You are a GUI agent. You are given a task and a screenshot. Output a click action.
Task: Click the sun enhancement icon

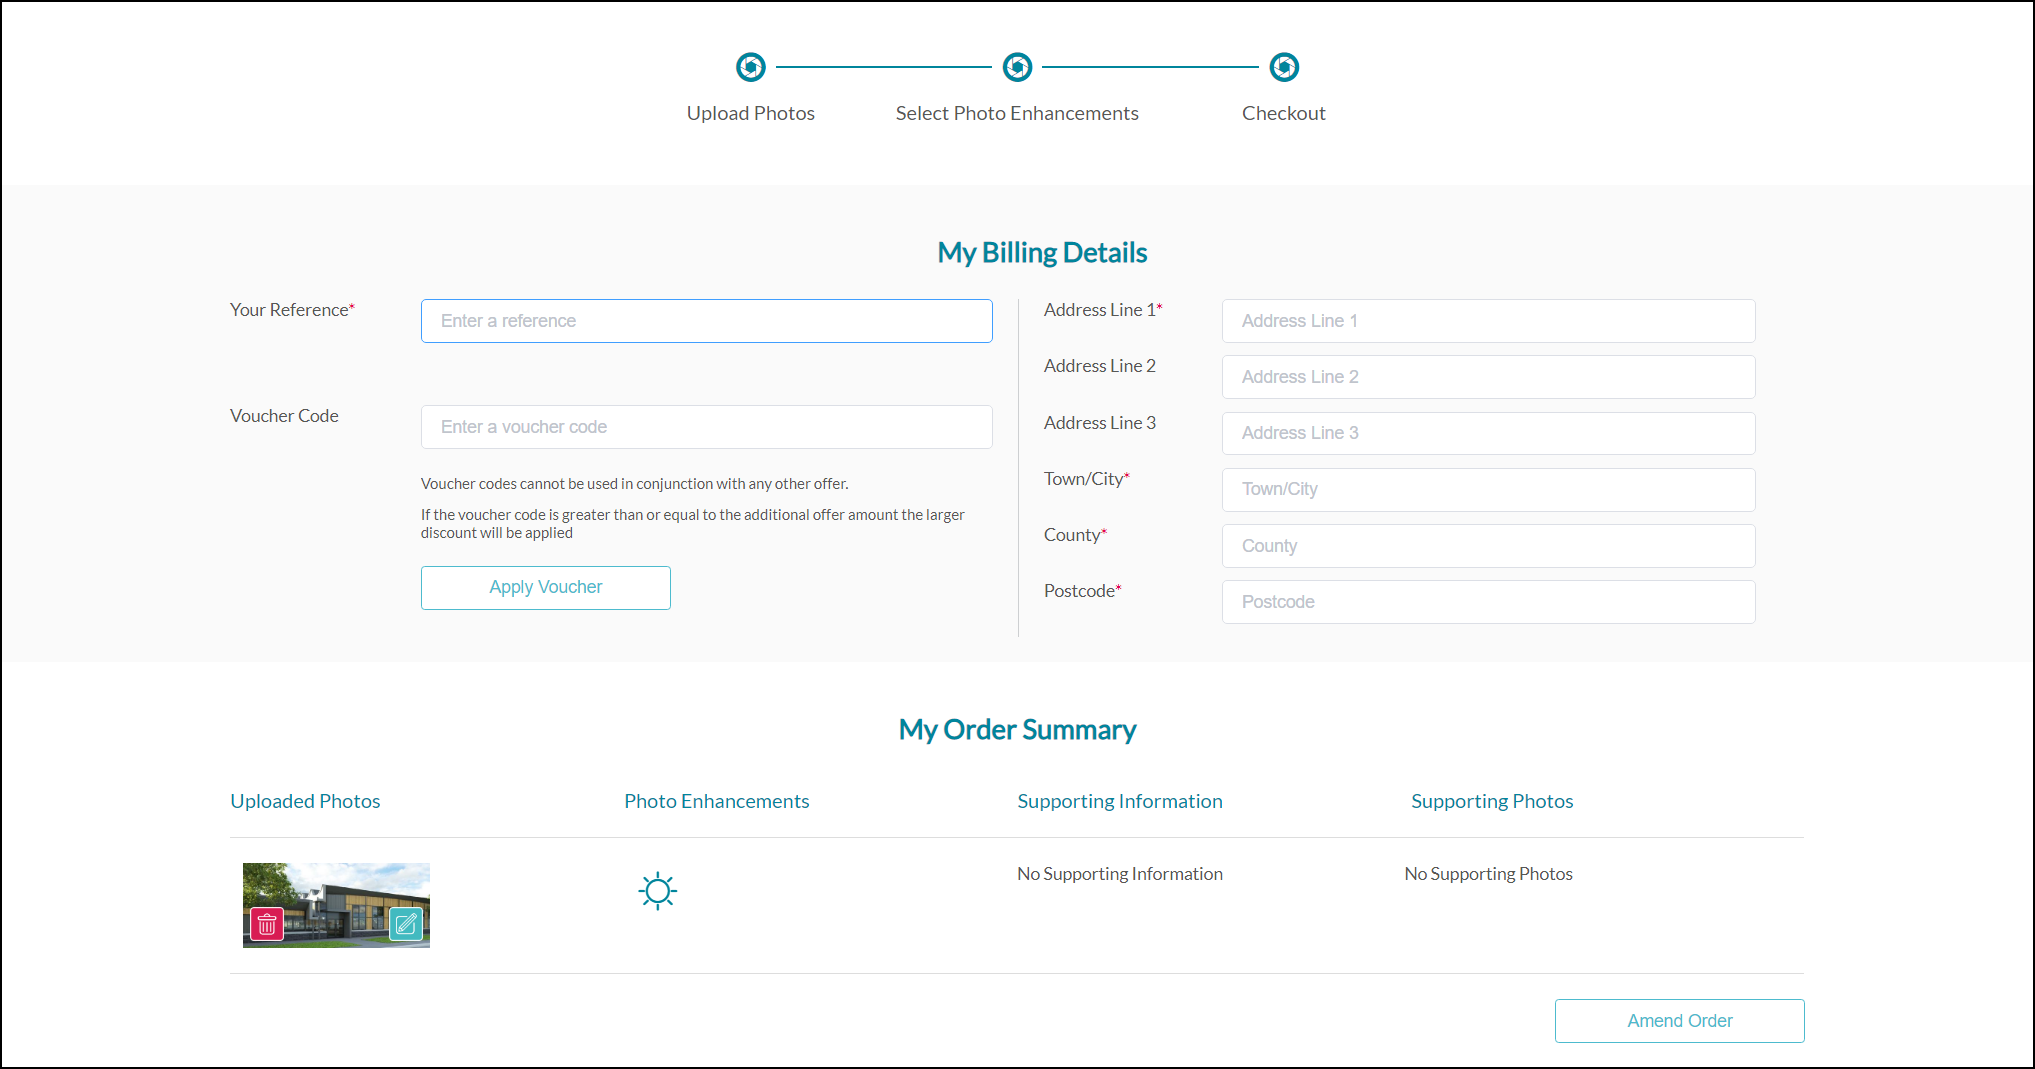pos(658,890)
